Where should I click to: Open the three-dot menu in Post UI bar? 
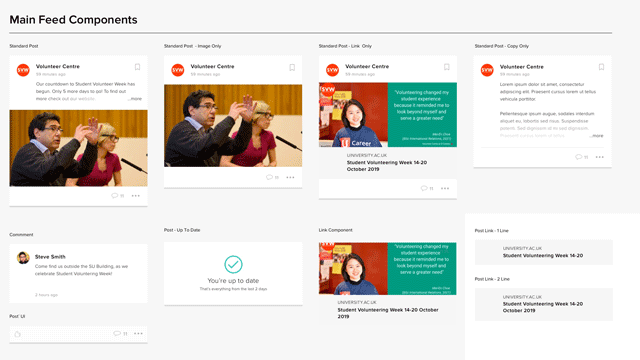[x=138, y=333]
